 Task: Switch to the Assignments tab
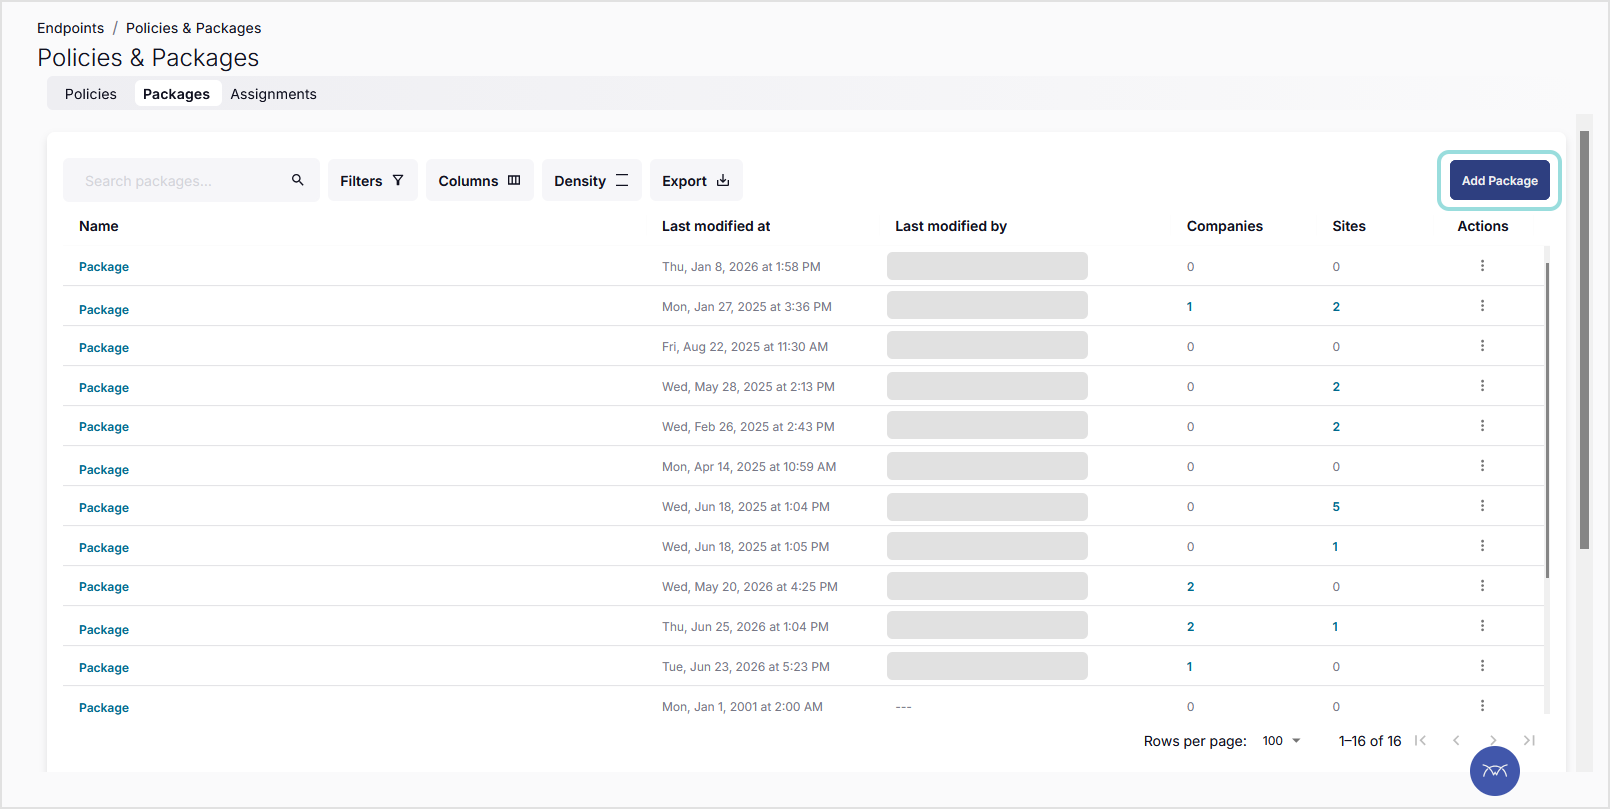(274, 94)
